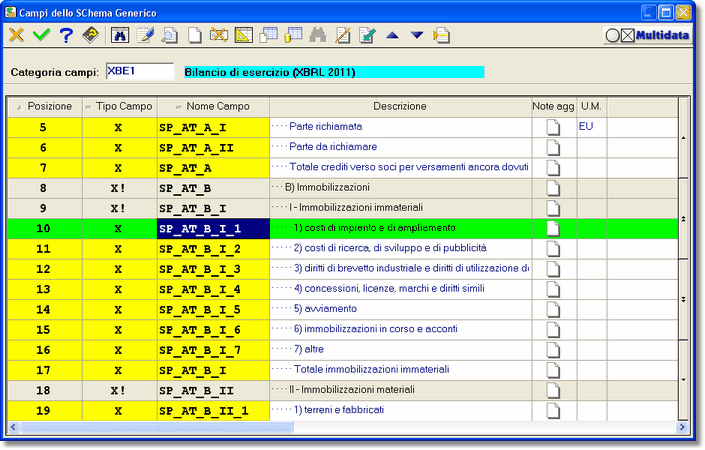Select the SP_AT_B_II_1 field name cell
Viewport: 705px width, 450px height.
[x=214, y=411]
